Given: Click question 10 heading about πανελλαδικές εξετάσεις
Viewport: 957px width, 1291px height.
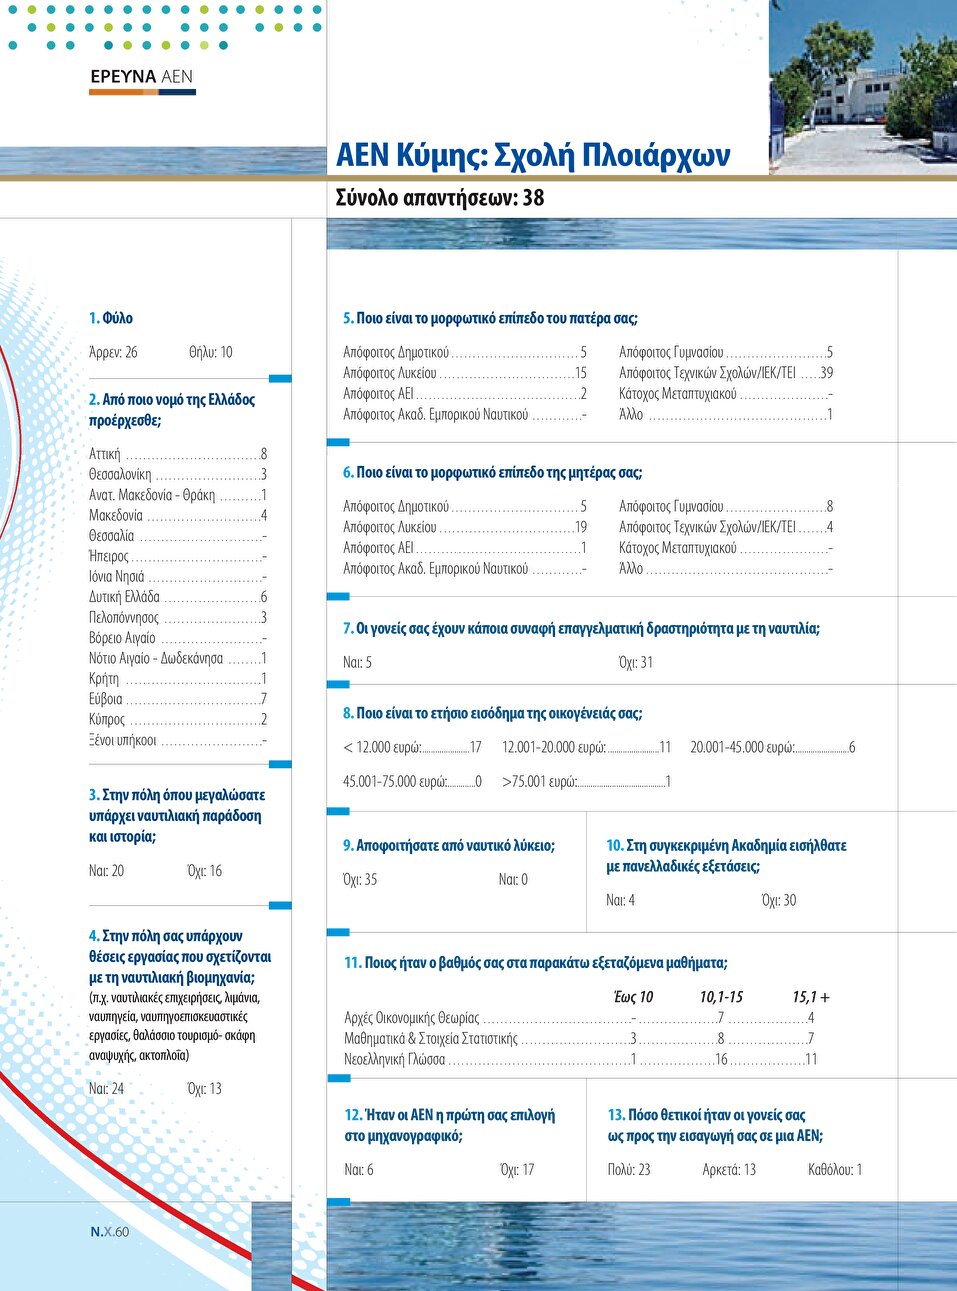Looking at the screenshot, I should (727, 856).
